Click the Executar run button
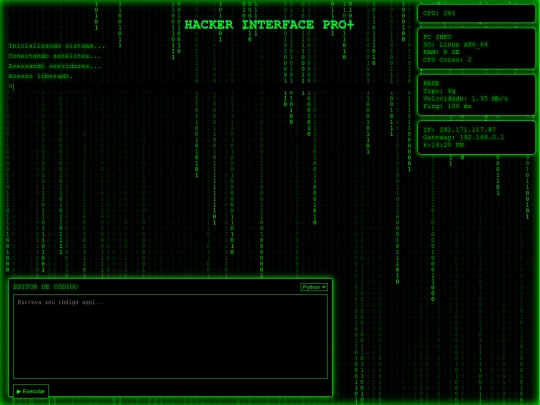Screen dimensions: 540x405 tap(31, 391)
